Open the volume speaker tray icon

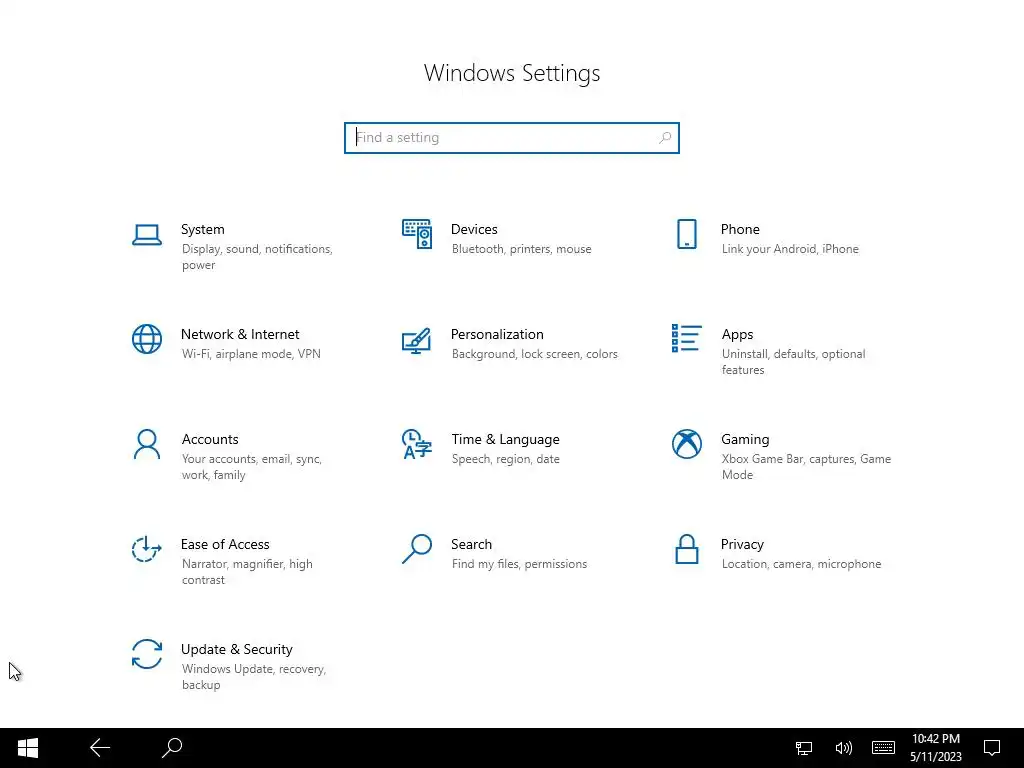(x=843, y=748)
